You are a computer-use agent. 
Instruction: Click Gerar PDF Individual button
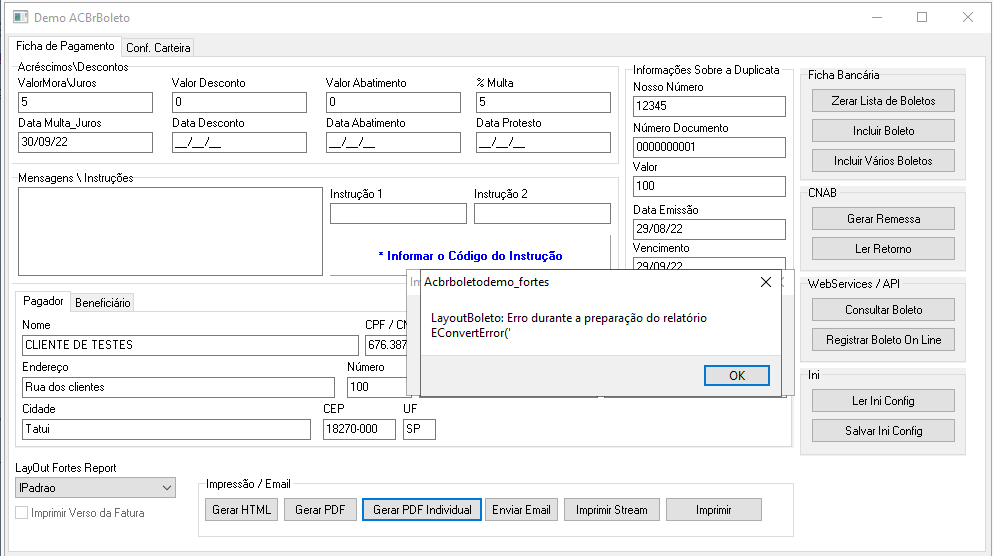coord(422,510)
